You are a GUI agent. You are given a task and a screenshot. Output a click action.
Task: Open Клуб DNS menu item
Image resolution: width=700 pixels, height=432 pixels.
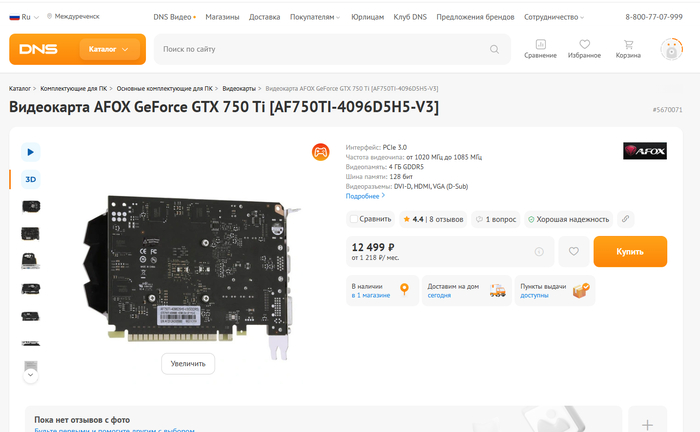(410, 17)
